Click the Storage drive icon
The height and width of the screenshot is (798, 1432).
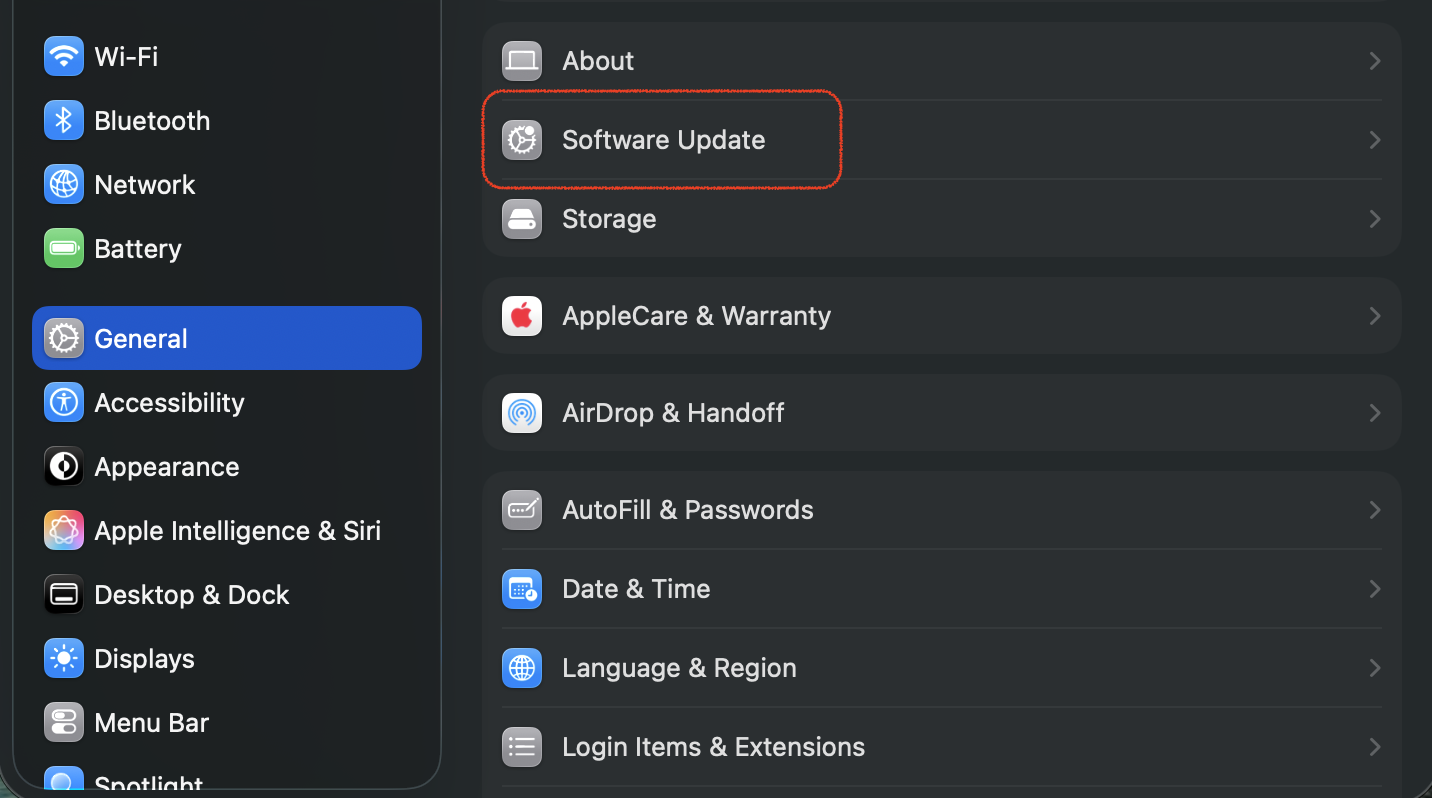(522, 219)
